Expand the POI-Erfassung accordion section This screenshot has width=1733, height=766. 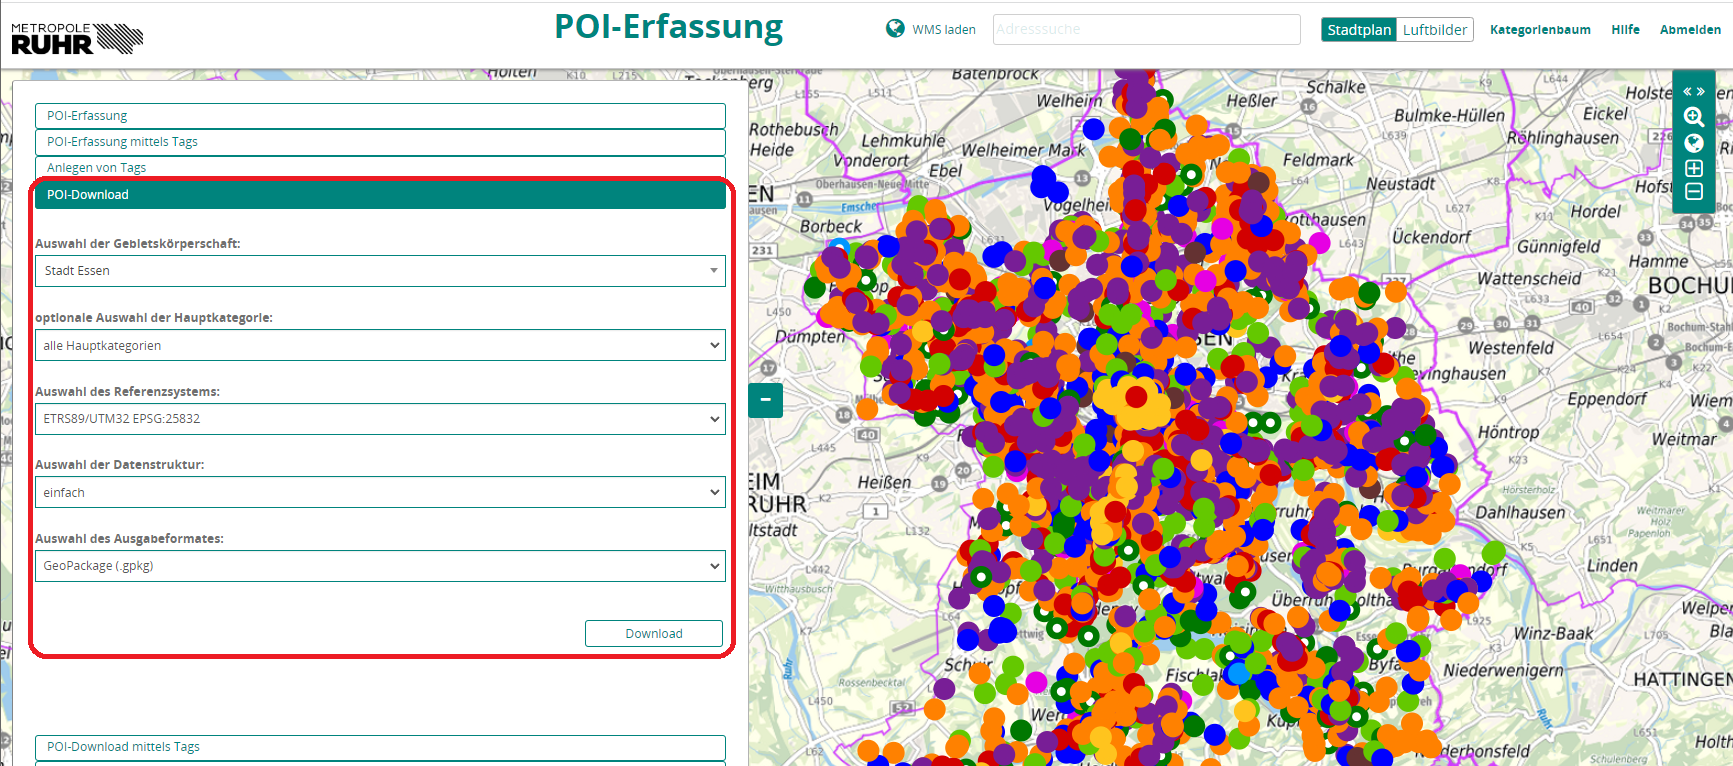coord(380,116)
